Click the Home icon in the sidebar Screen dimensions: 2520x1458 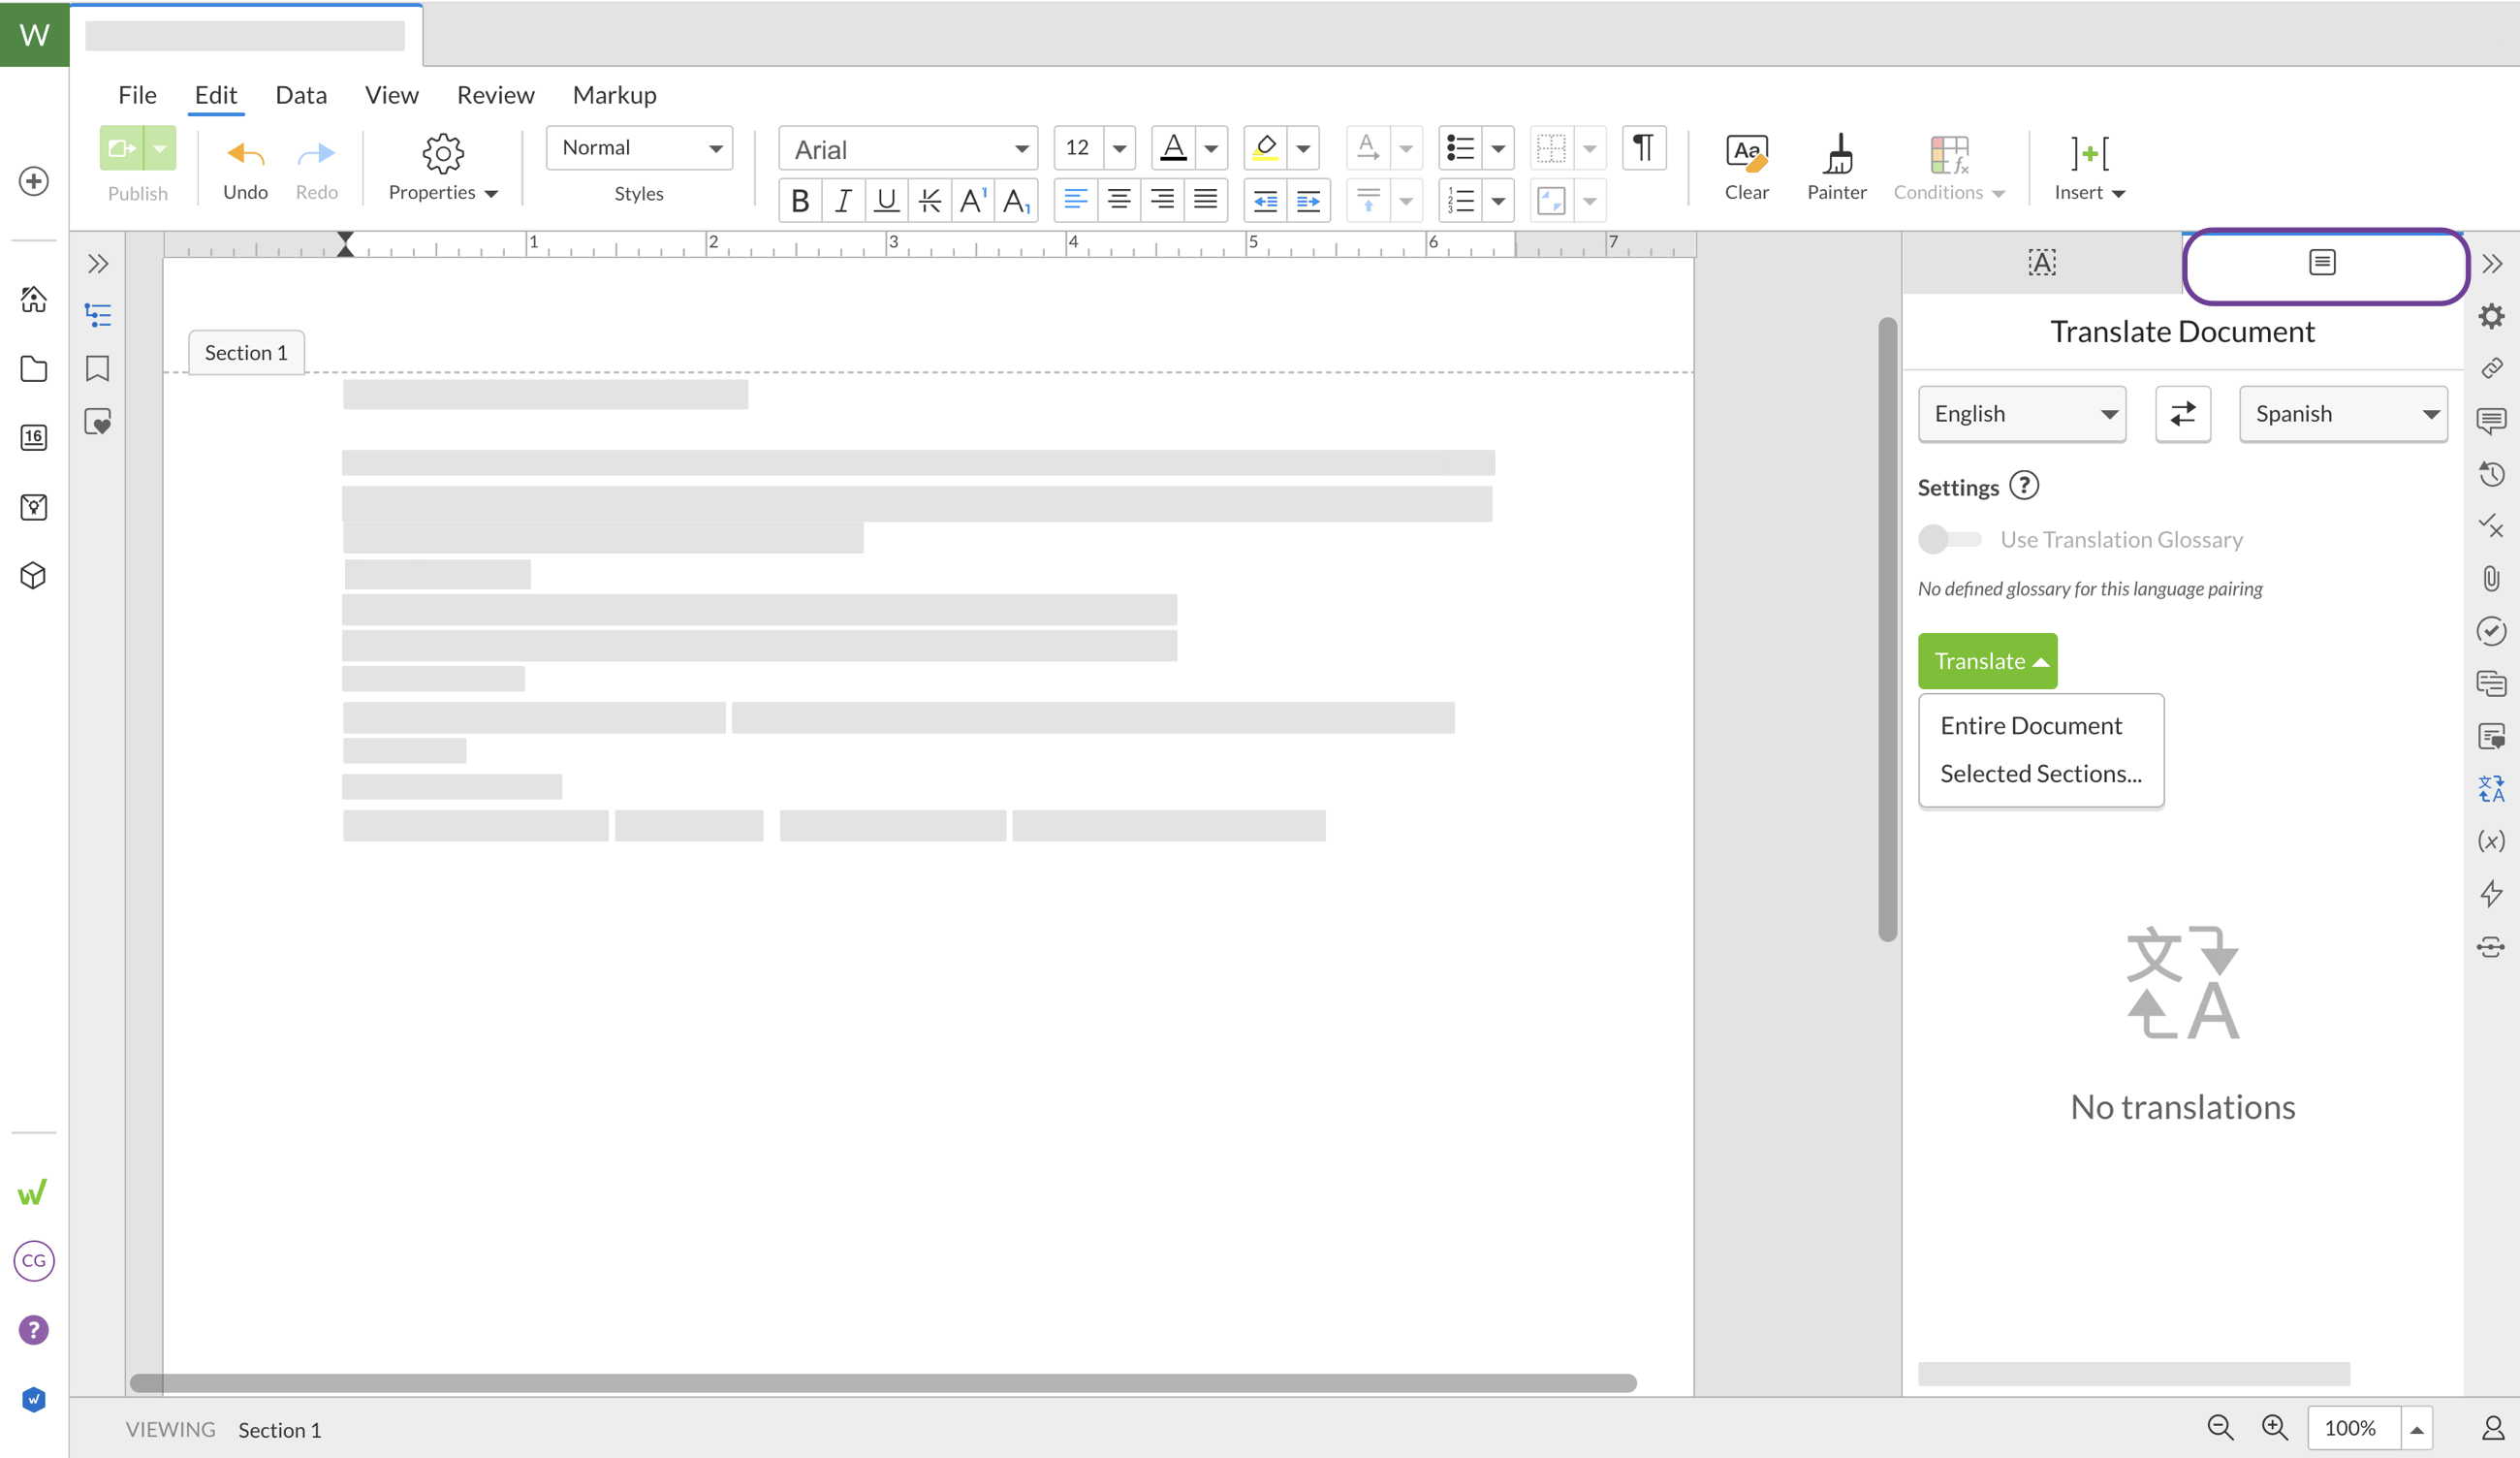33,299
